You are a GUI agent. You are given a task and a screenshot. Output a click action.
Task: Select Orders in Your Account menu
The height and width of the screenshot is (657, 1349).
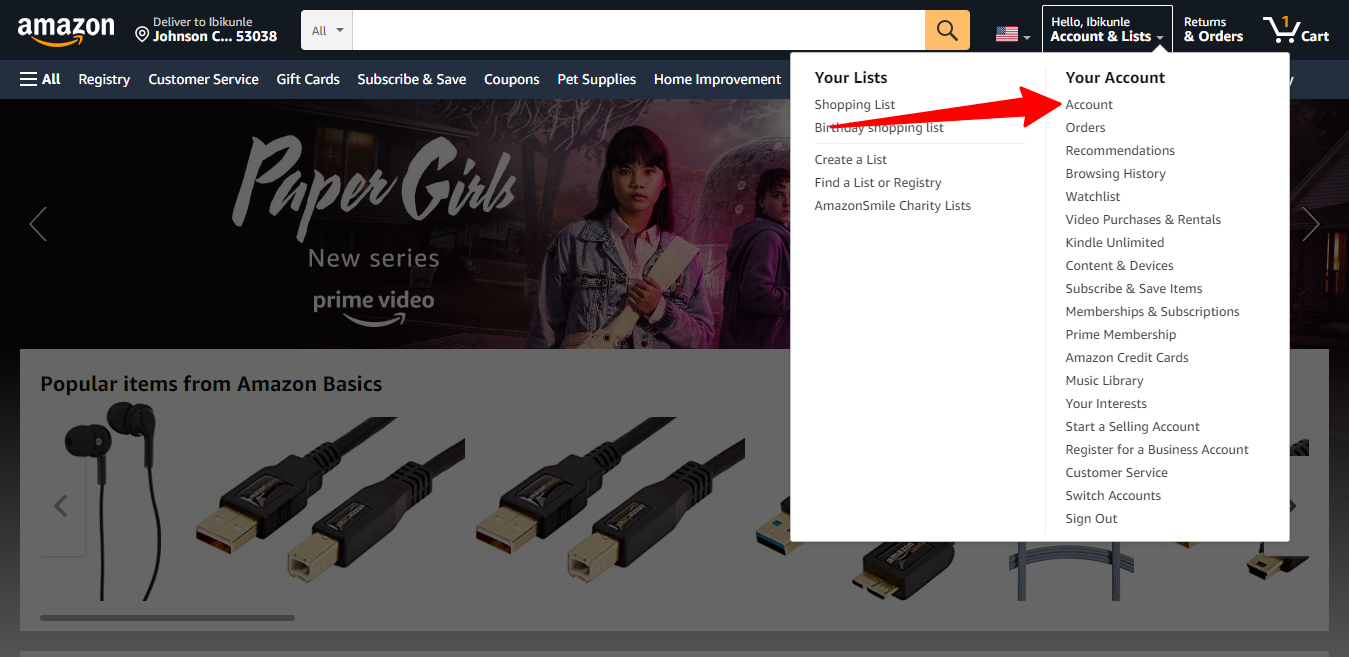[x=1085, y=128]
